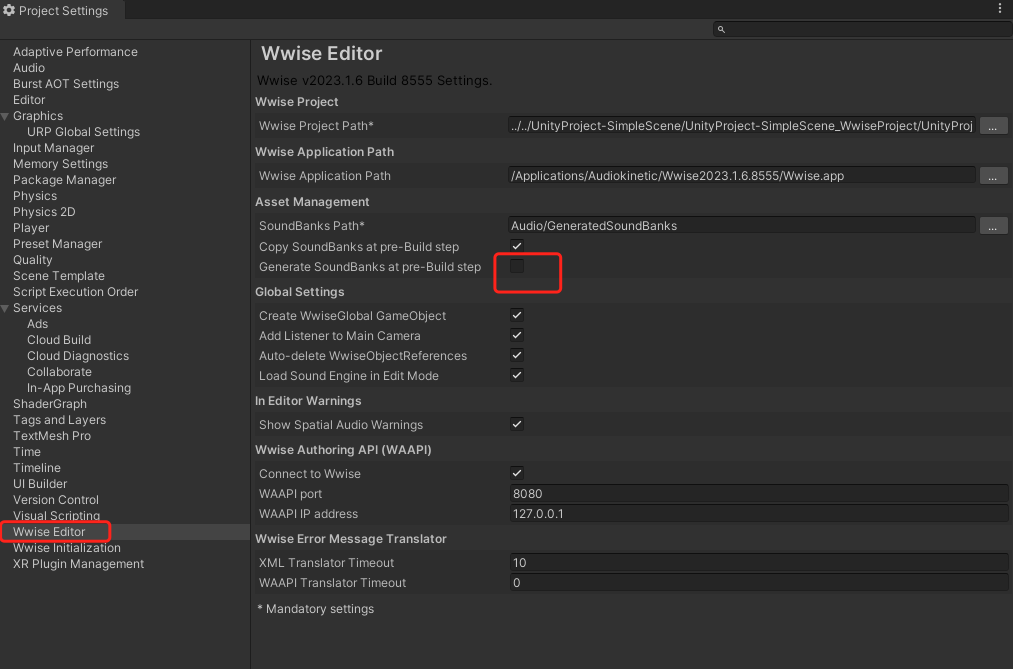Click the WAAPI IP address field
This screenshot has height=669, width=1013.
click(x=758, y=513)
